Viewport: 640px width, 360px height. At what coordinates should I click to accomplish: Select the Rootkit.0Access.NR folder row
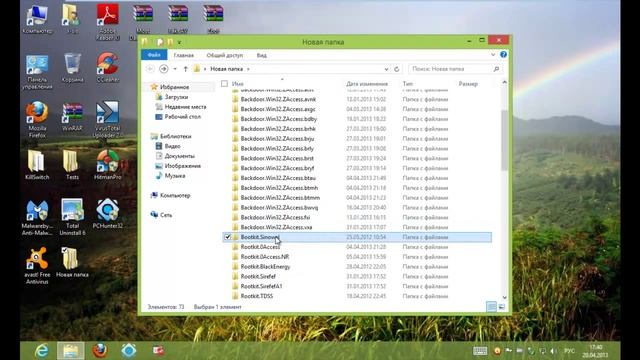(357, 257)
